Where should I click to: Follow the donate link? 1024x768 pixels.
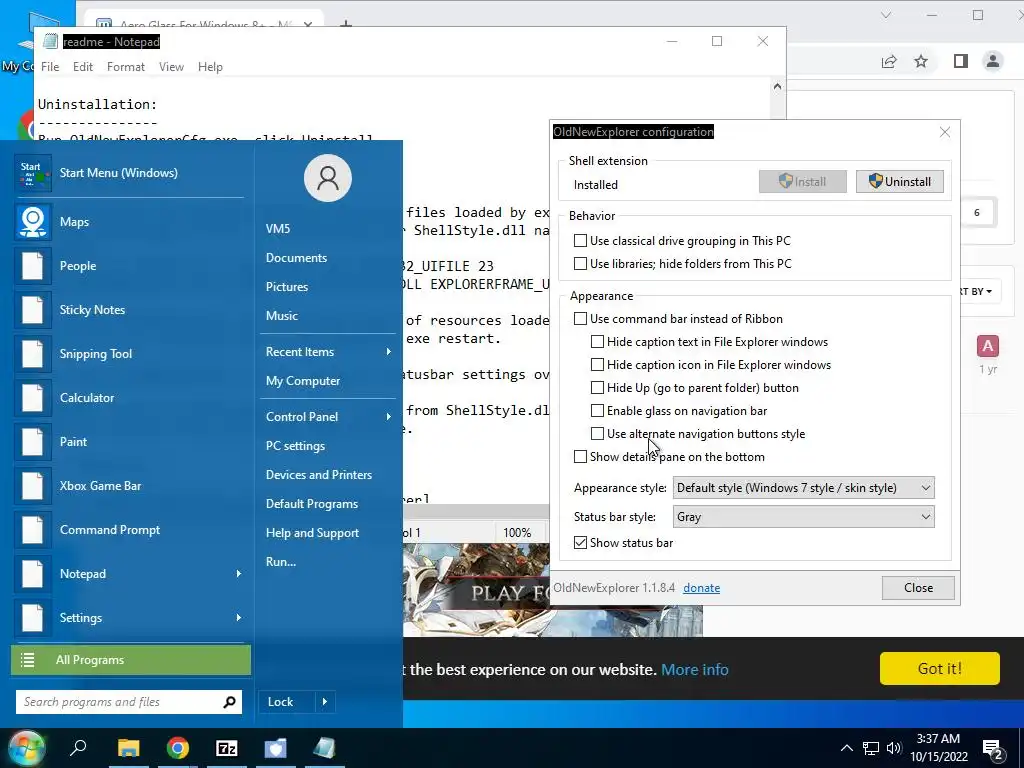point(701,588)
